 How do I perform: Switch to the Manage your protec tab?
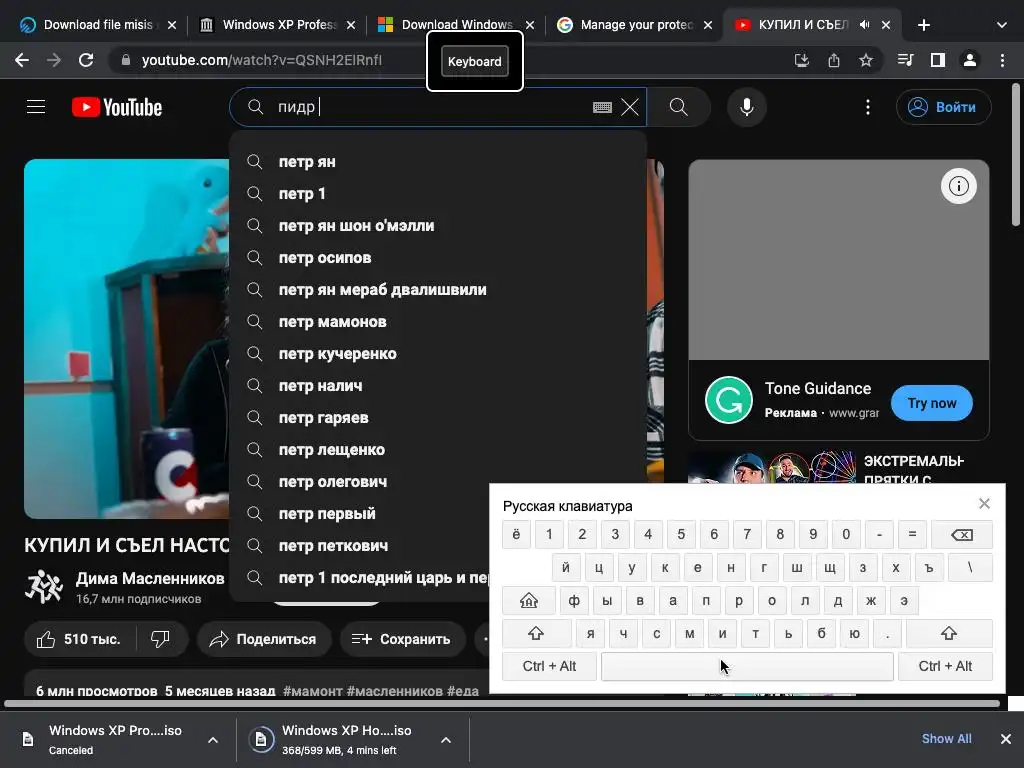pyautogui.click(x=635, y=25)
